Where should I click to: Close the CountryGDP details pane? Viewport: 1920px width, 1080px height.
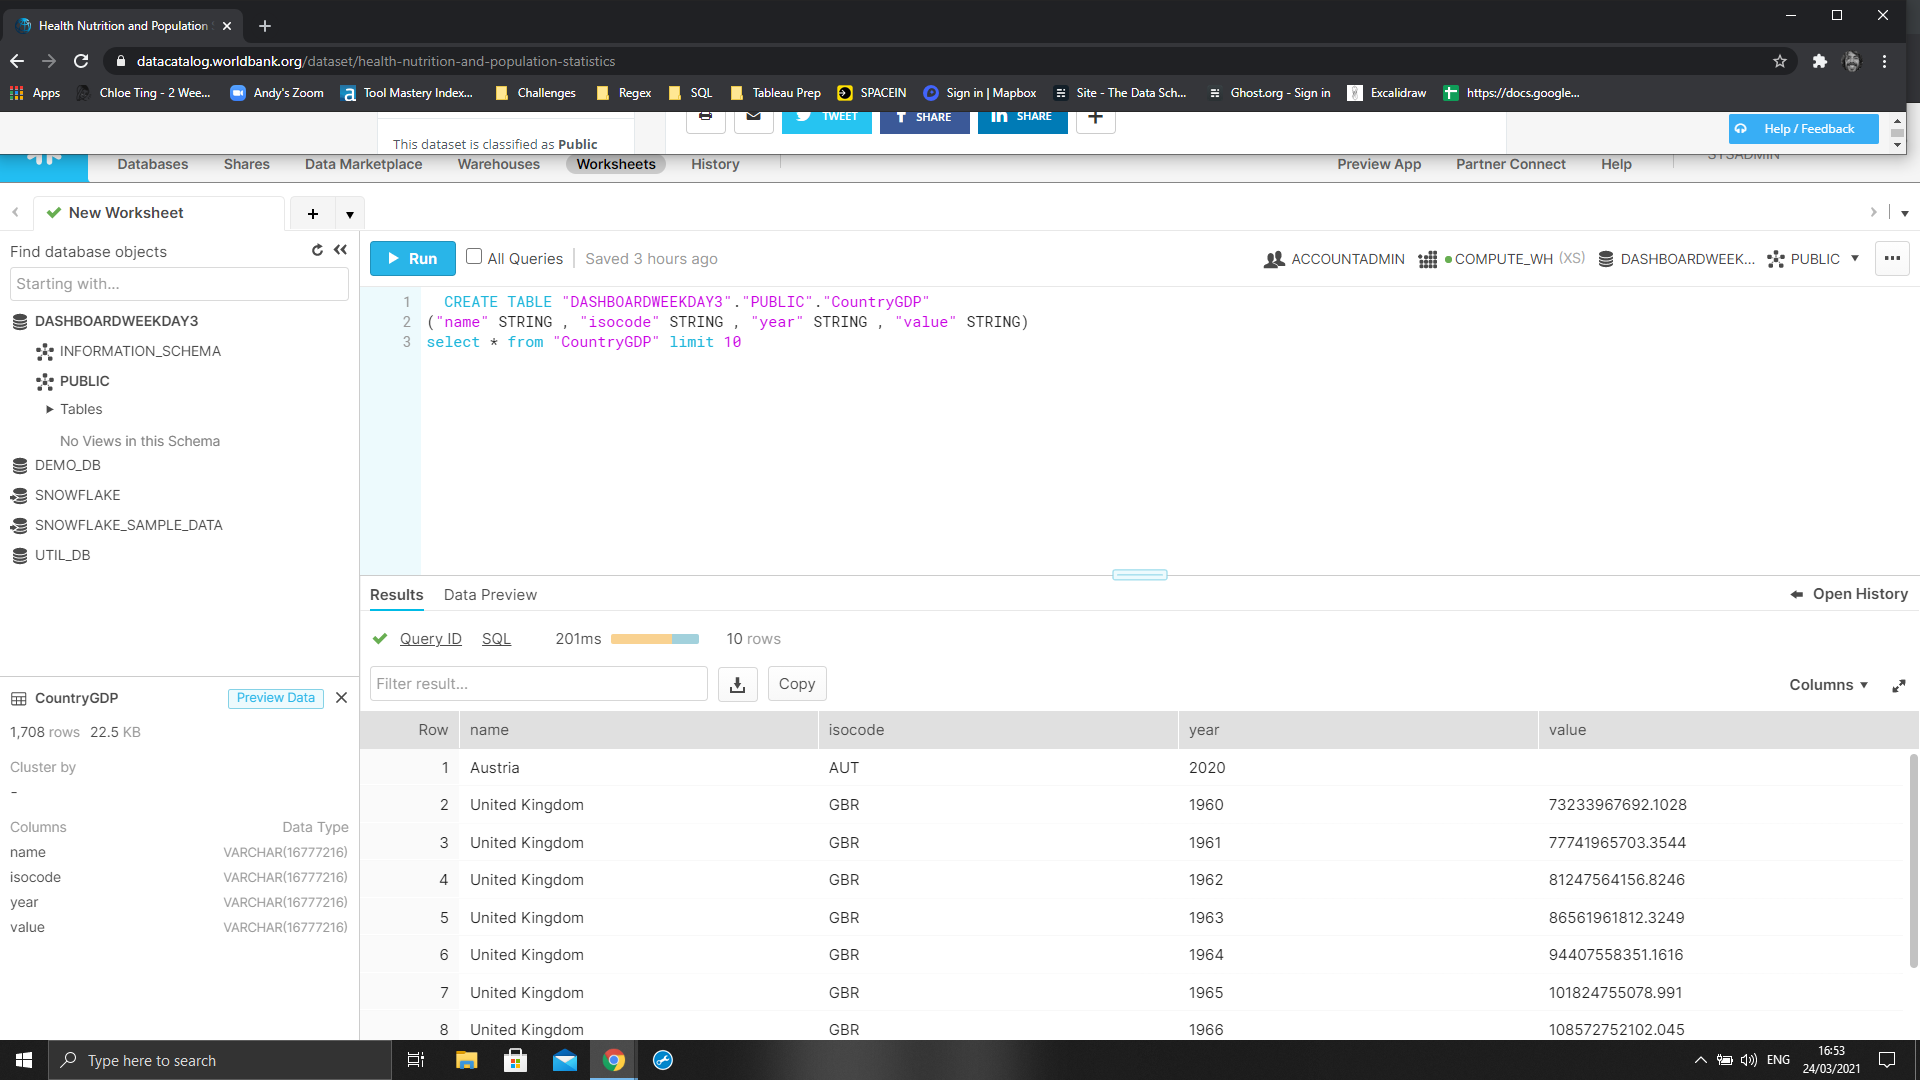coord(341,698)
